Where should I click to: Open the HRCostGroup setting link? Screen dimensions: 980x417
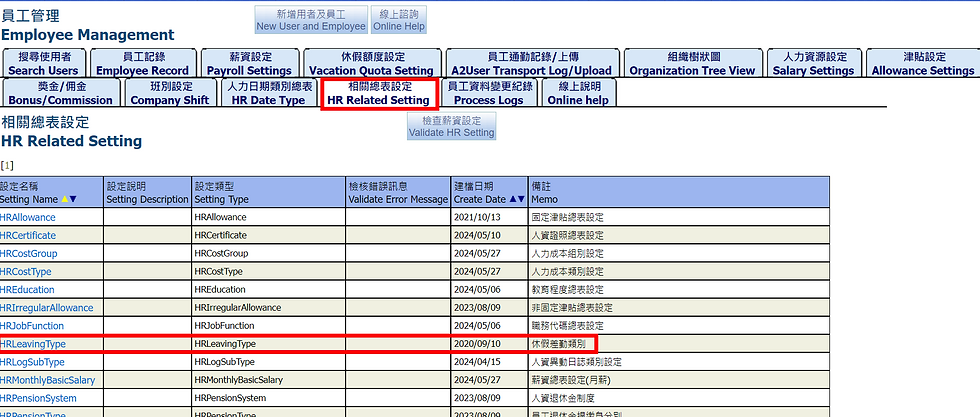(x=29, y=254)
